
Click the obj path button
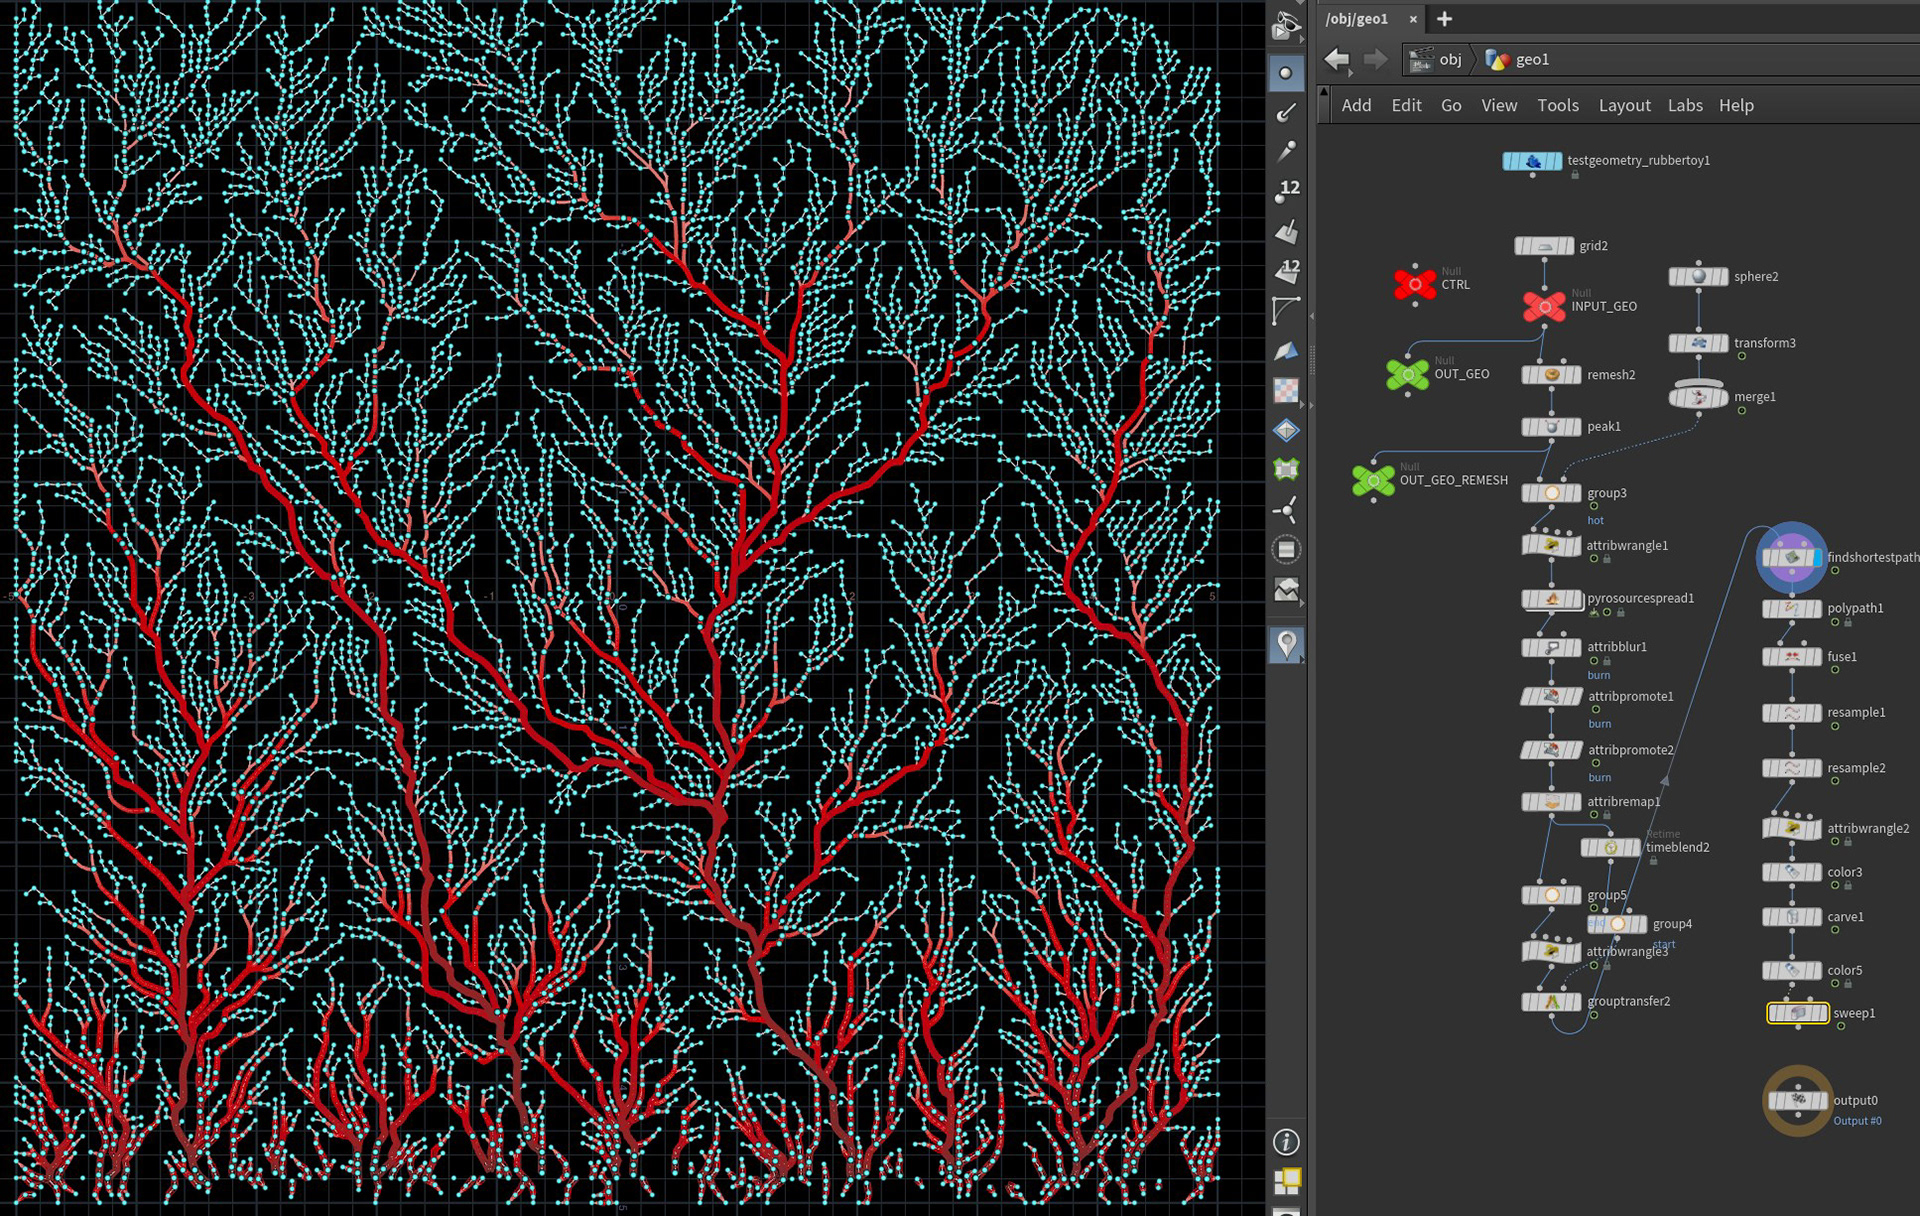click(1438, 60)
